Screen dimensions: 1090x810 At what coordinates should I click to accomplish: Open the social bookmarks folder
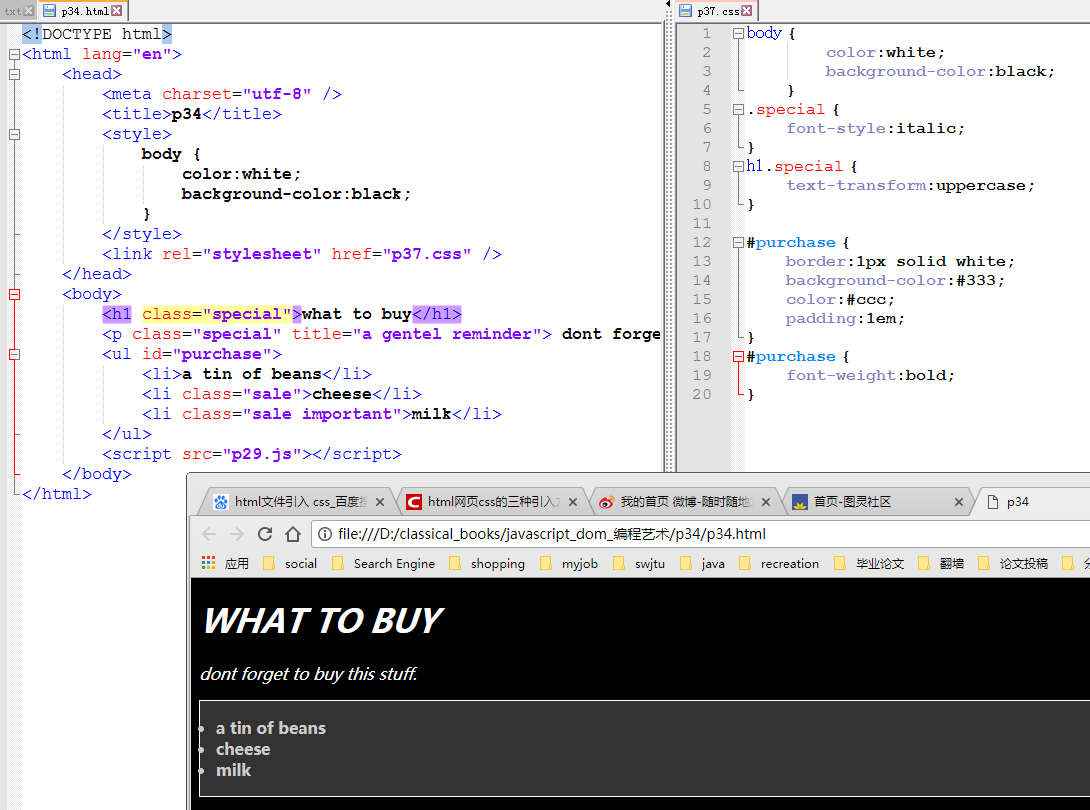[290, 563]
